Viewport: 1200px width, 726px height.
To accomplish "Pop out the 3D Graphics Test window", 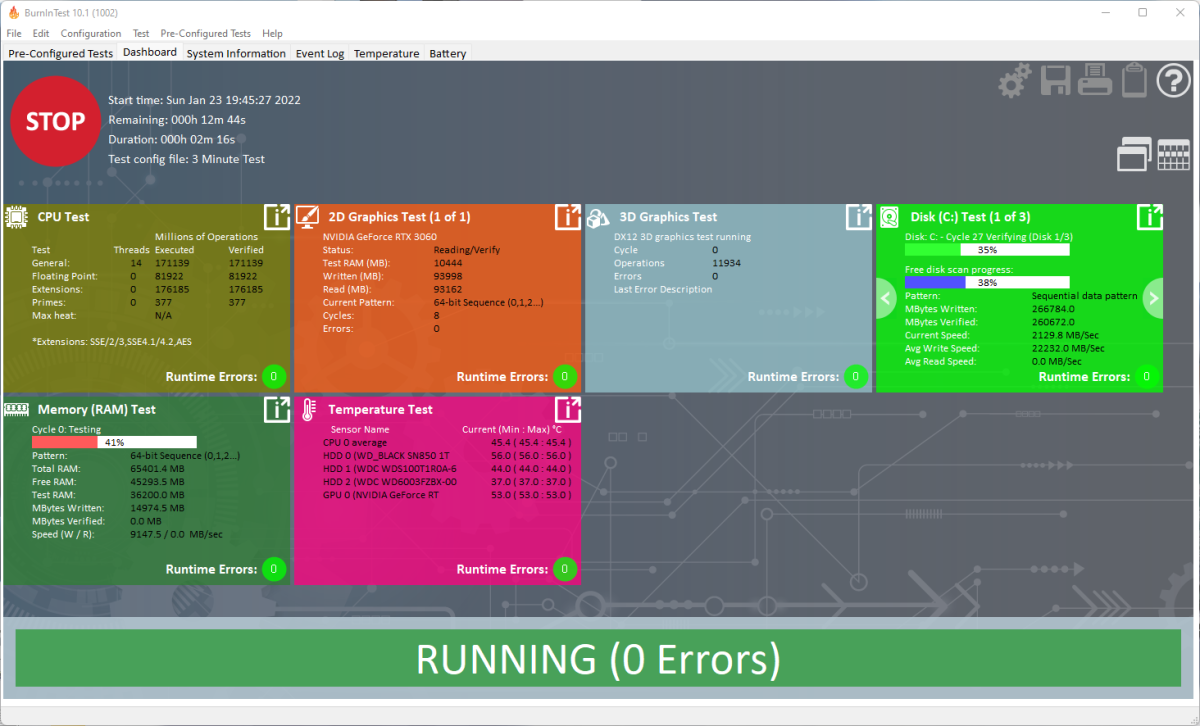I will (859, 217).
